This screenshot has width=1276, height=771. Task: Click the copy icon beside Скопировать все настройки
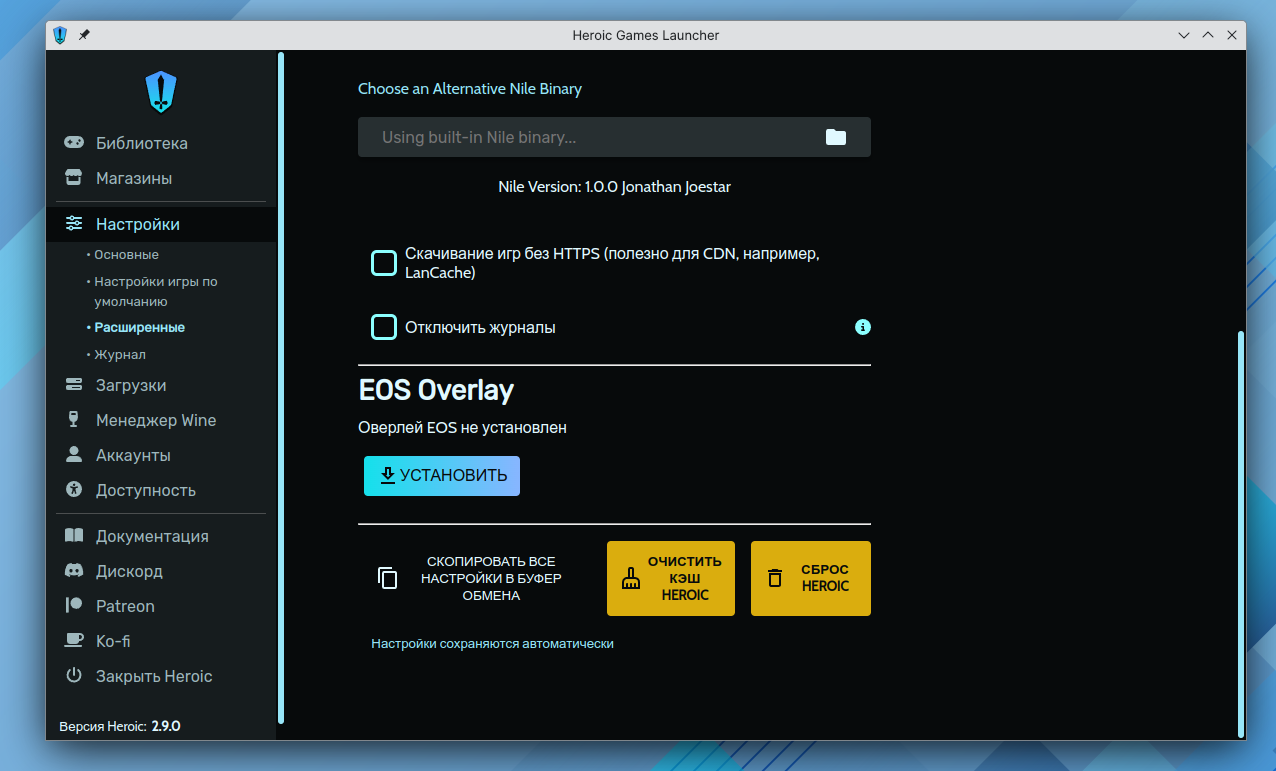388,578
